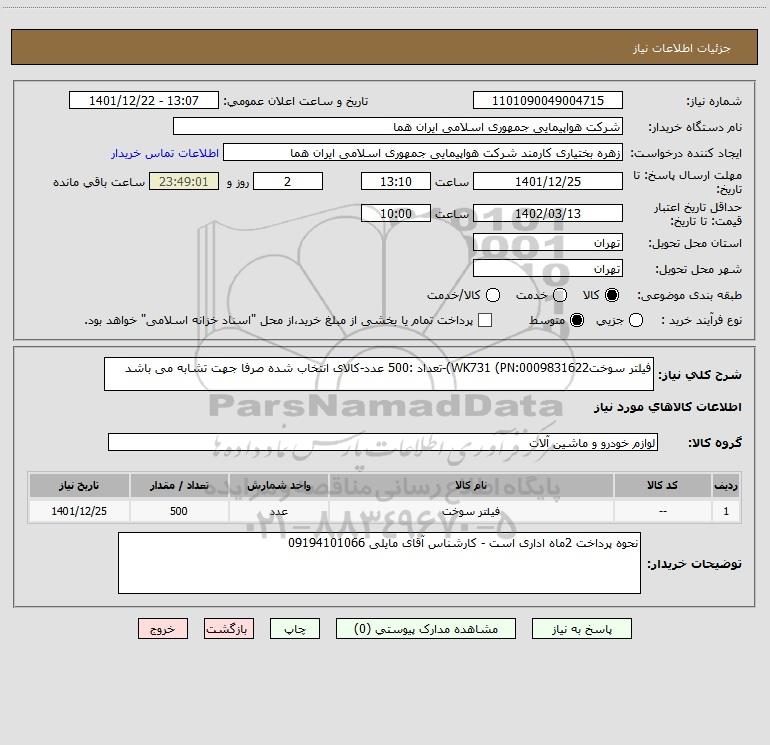Click the general description text box WK731

(x=379, y=374)
